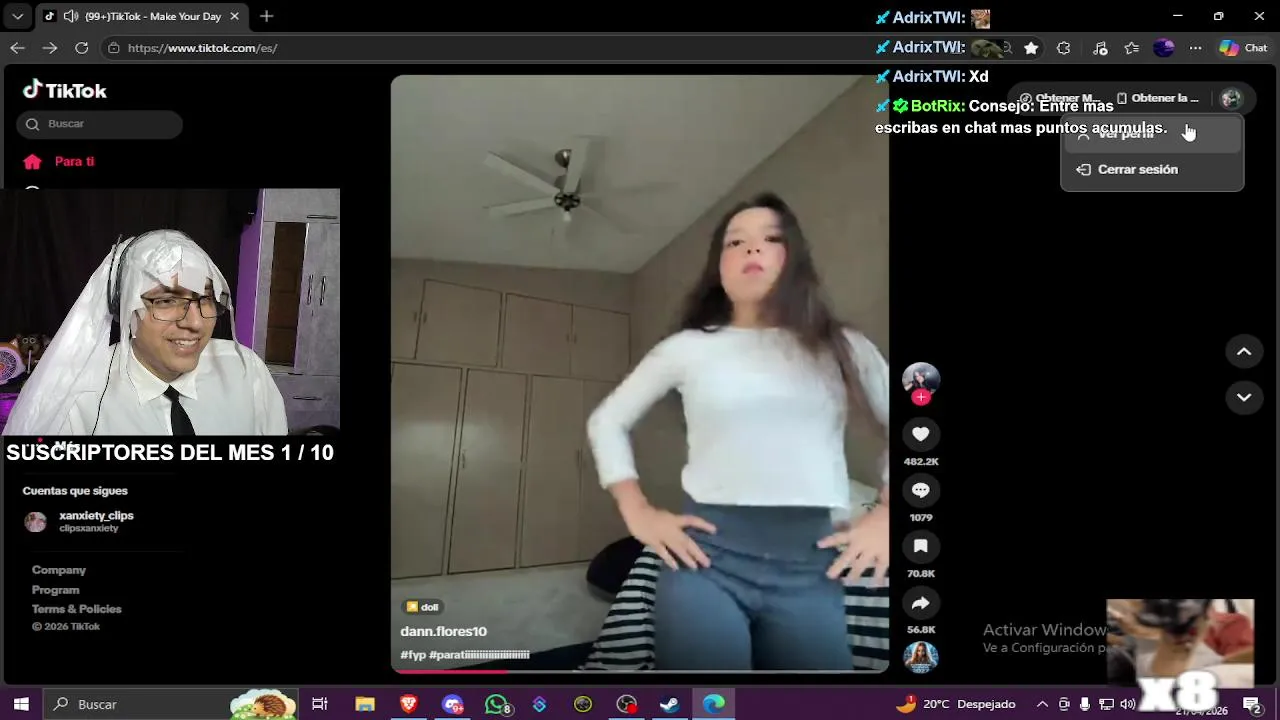Open Terms & Policies footer link
This screenshot has height=720, width=1280.
pos(76,609)
